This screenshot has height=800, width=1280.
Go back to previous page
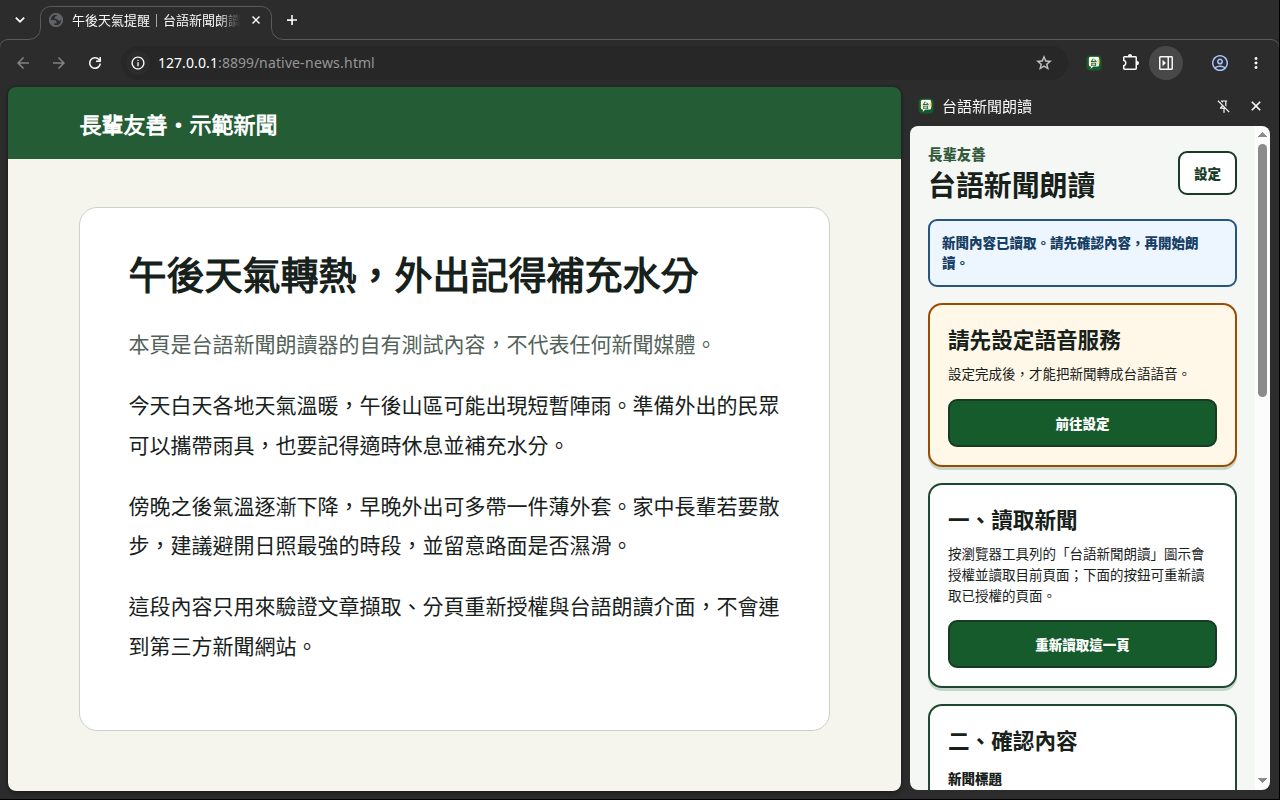click(23, 63)
